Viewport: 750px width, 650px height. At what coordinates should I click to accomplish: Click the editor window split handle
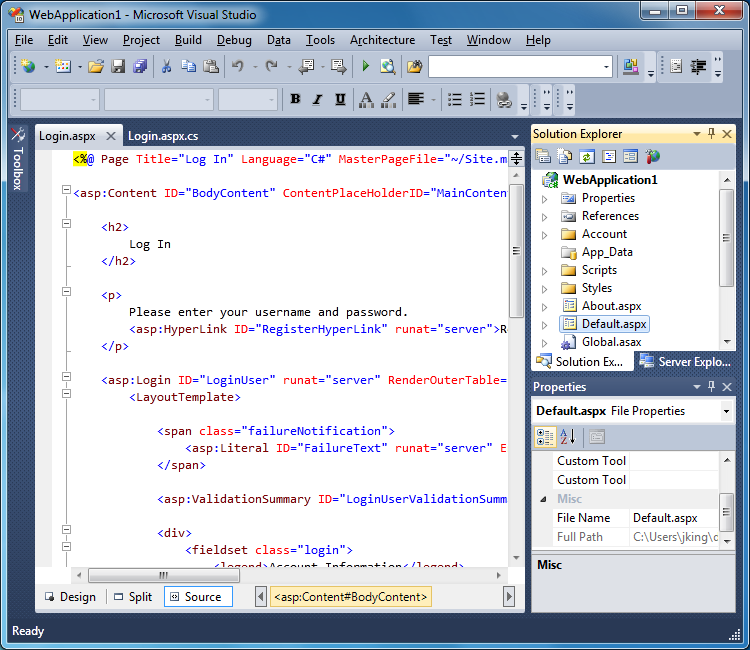click(517, 158)
